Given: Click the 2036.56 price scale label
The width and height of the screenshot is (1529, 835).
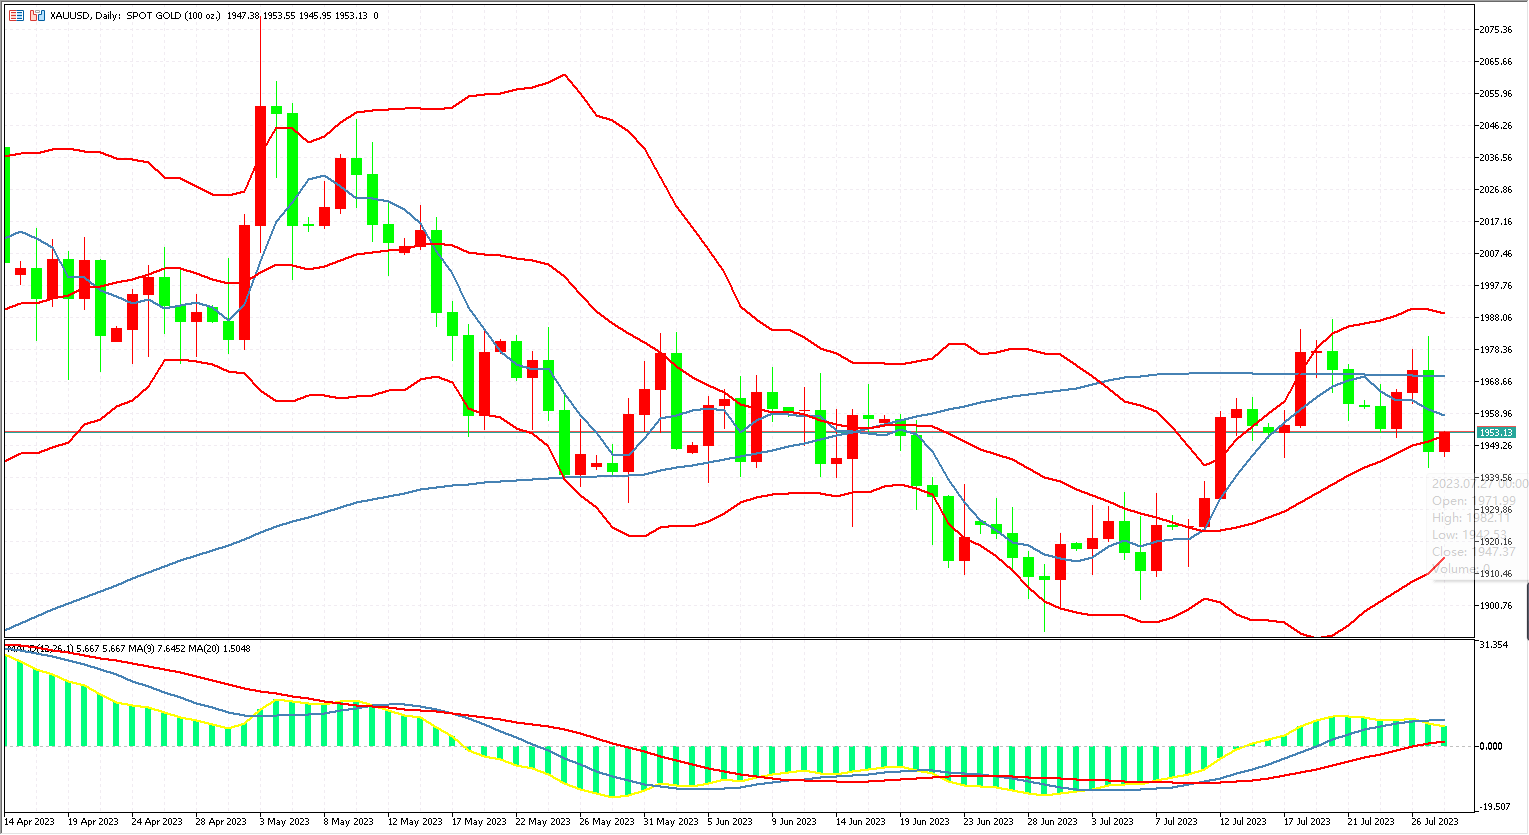Looking at the screenshot, I should click(1496, 158).
